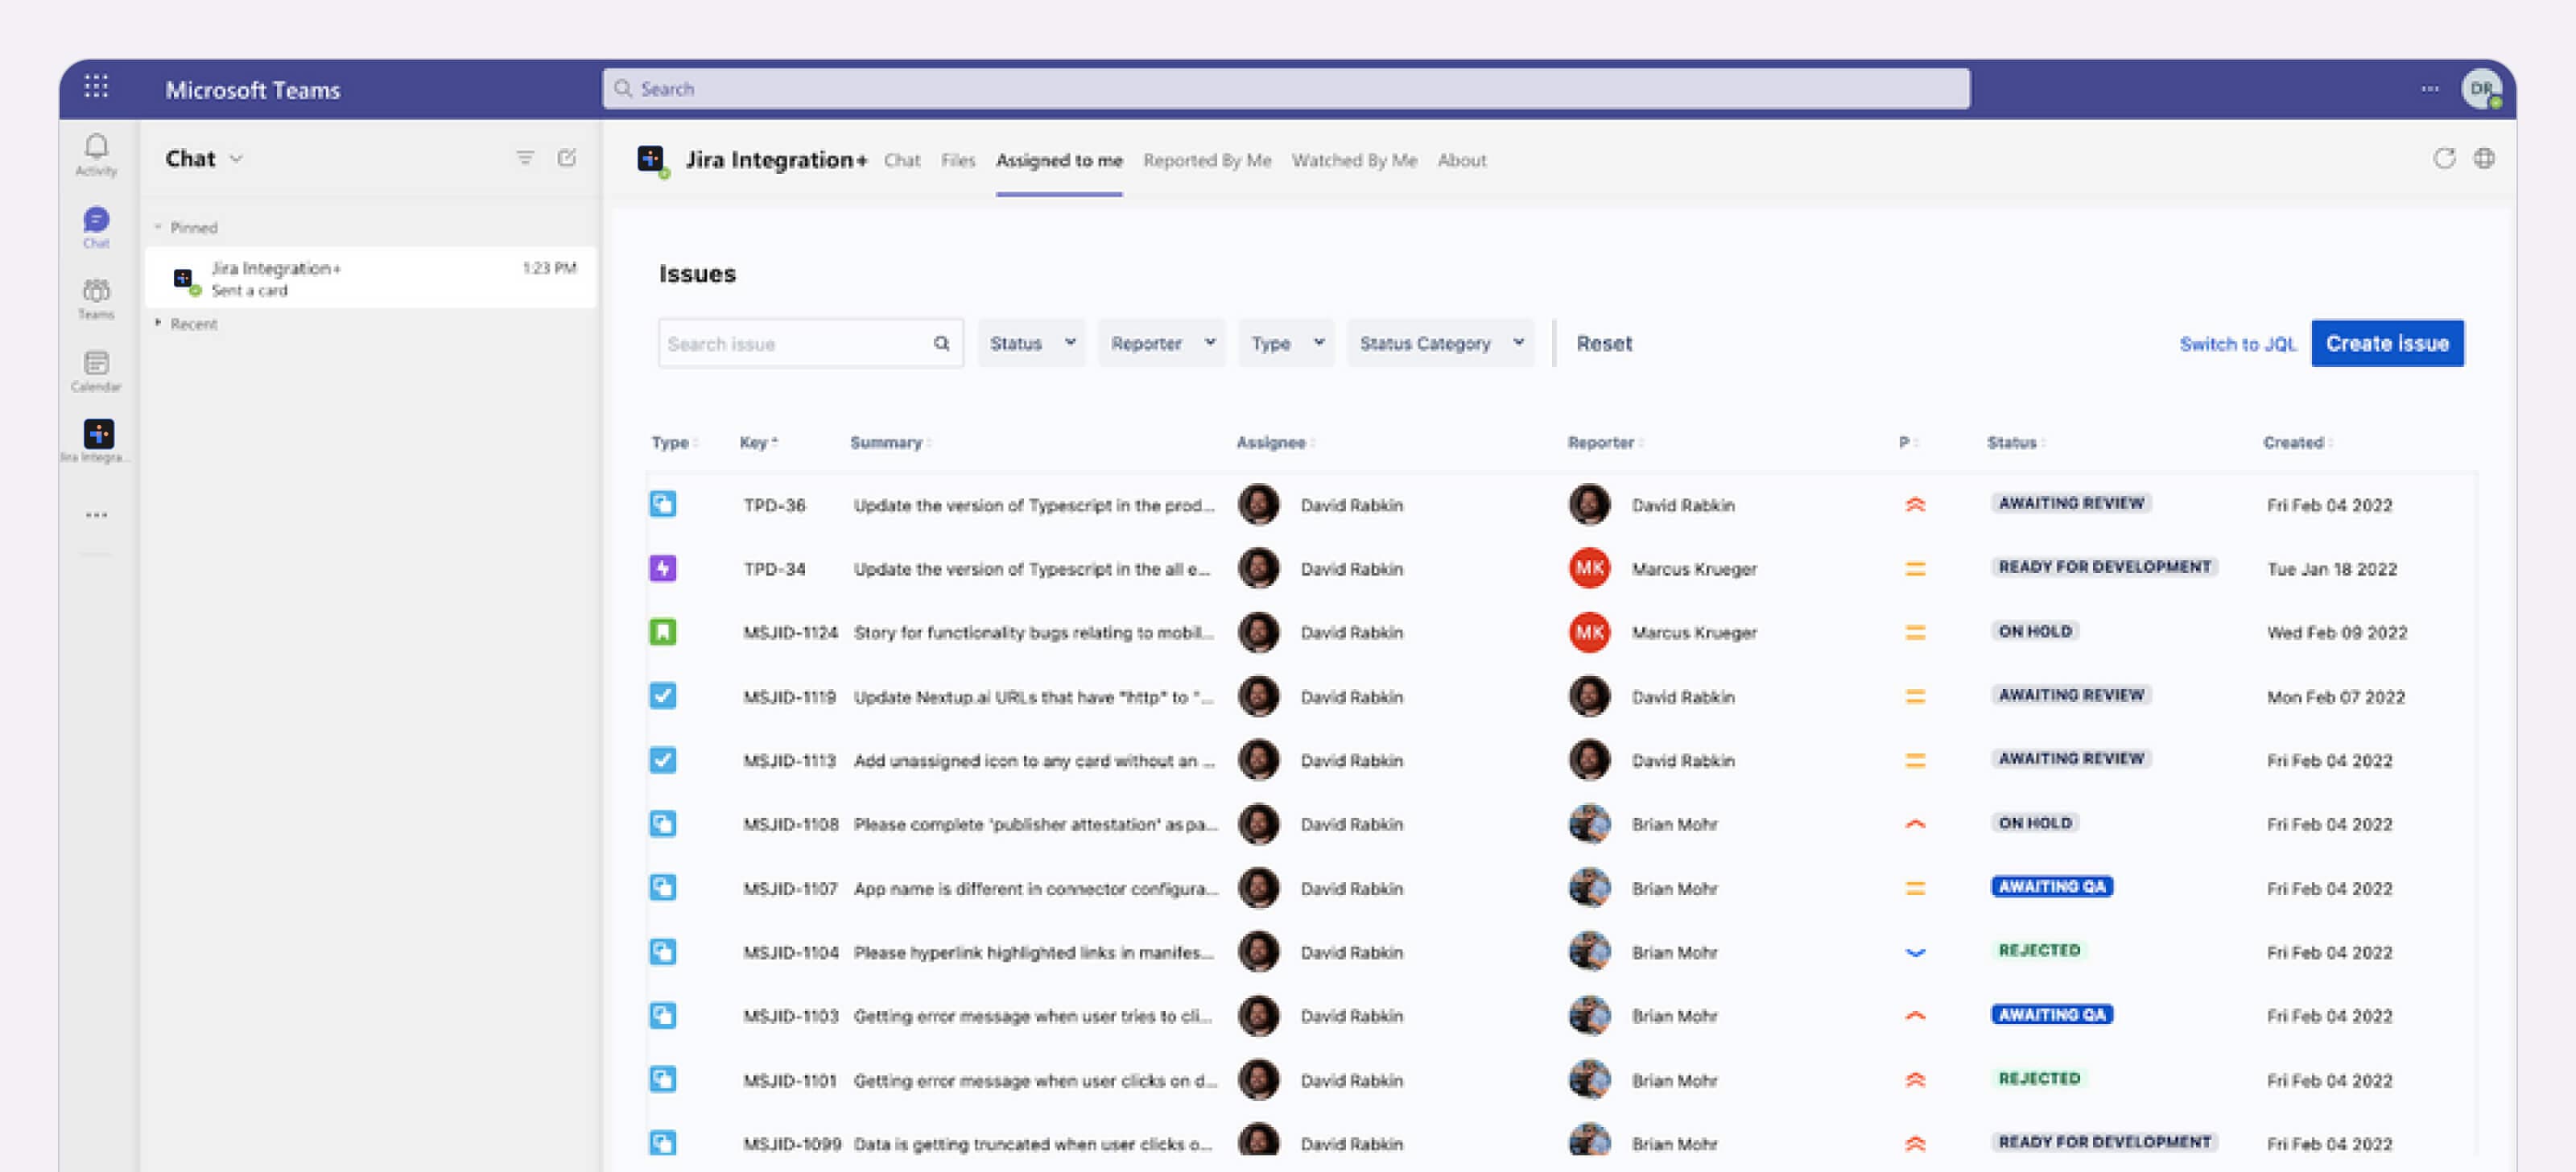This screenshot has width=2576, height=1172.
Task: Click the ON HOLD status of MSJID-1124
Action: coord(2034,630)
